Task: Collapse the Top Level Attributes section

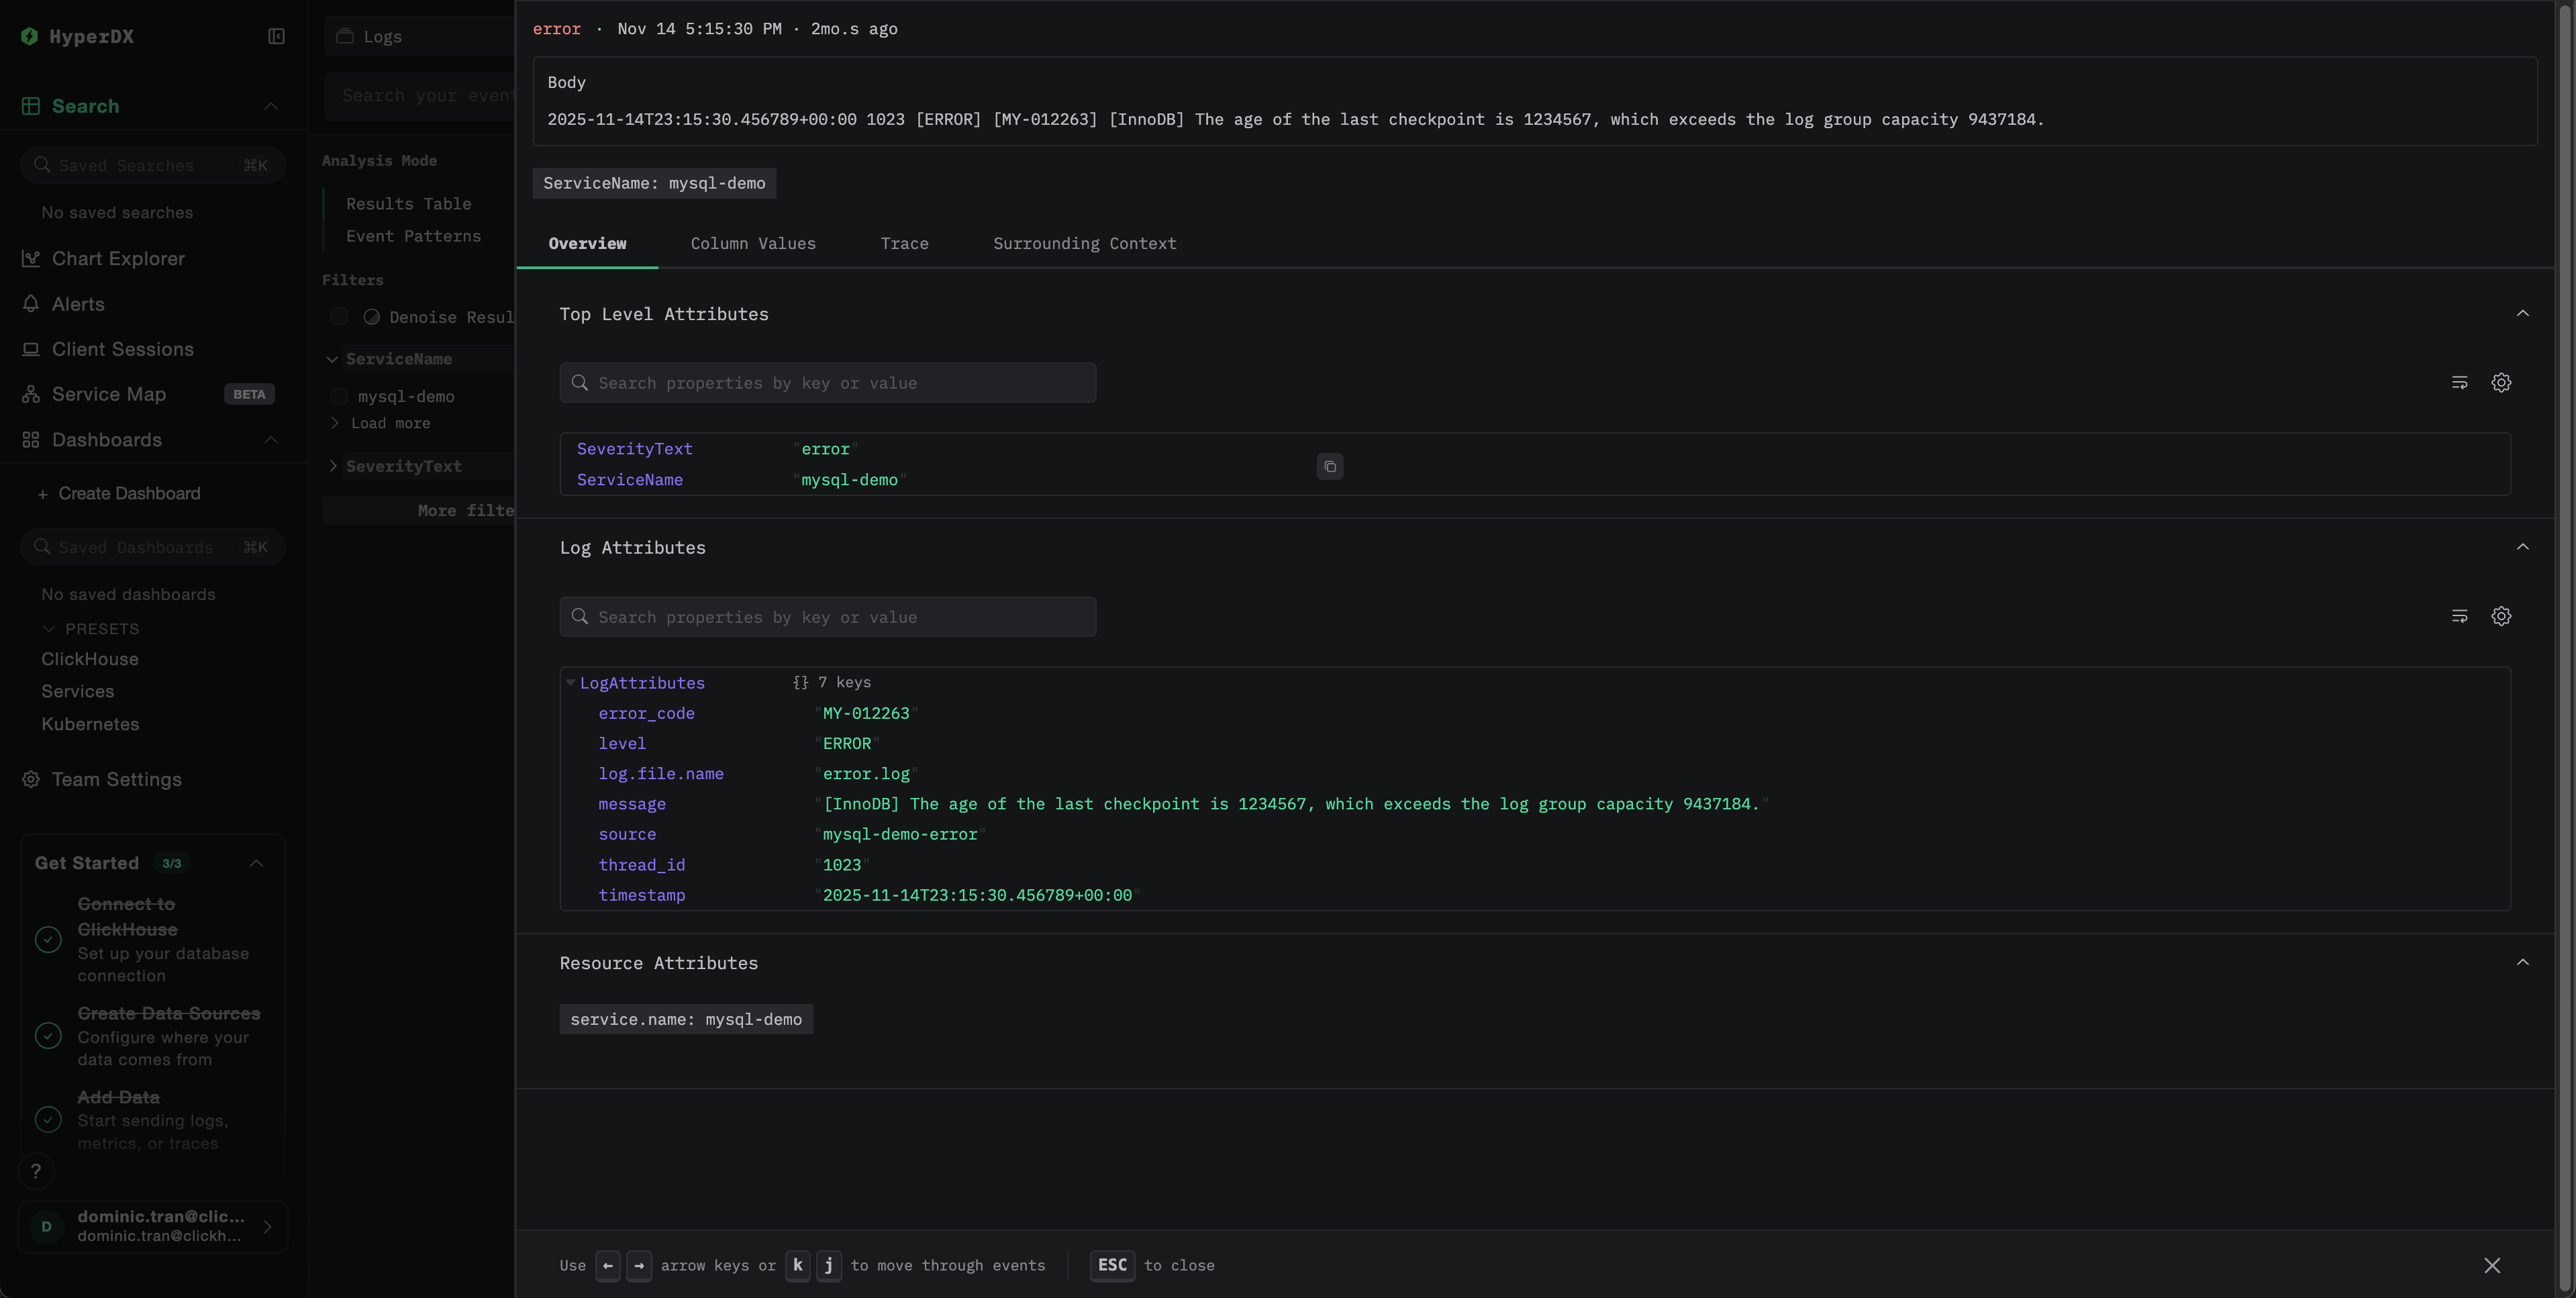Action: (x=2522, y=314)
